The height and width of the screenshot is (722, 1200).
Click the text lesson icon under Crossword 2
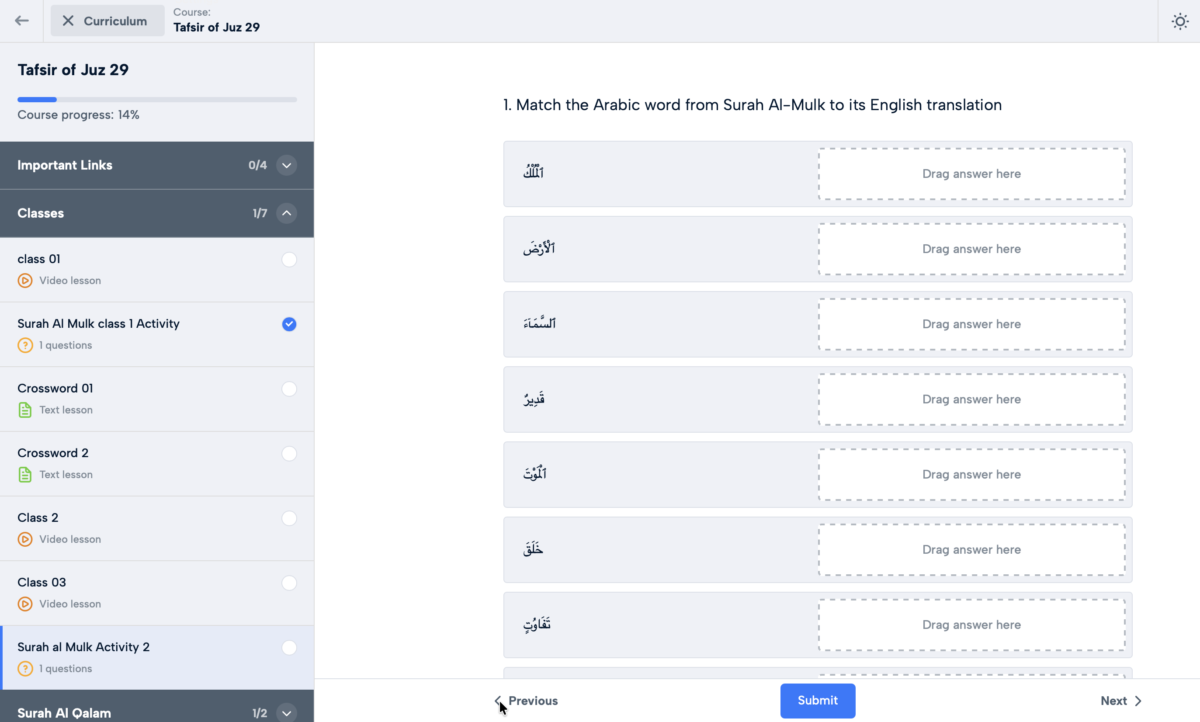coord(25,475)
